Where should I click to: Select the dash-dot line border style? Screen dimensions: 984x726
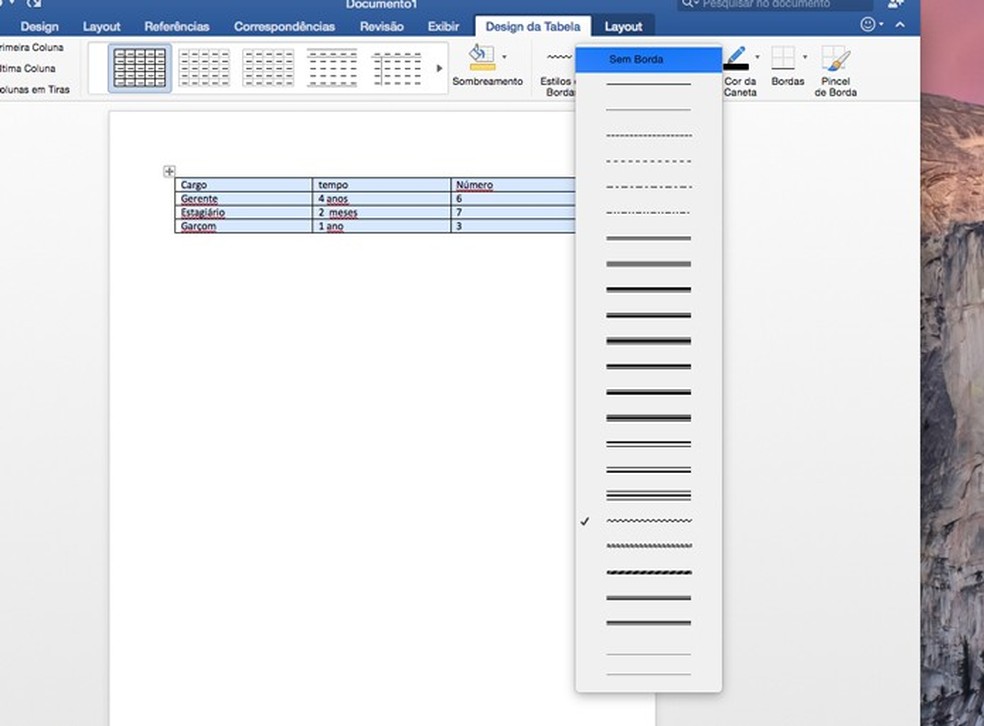pos(648,187)
